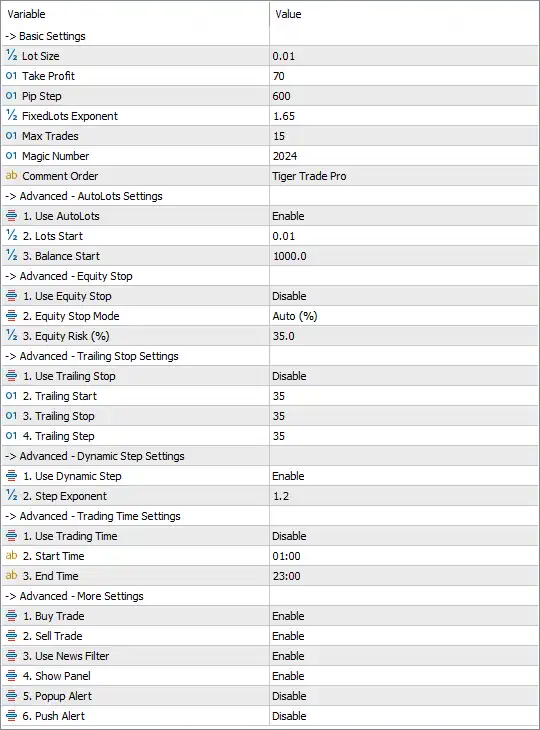Open the Equity Stop Mode Auto (%) dropdown
This screenshot has height=730, width=540.
(x=404, y=316)
